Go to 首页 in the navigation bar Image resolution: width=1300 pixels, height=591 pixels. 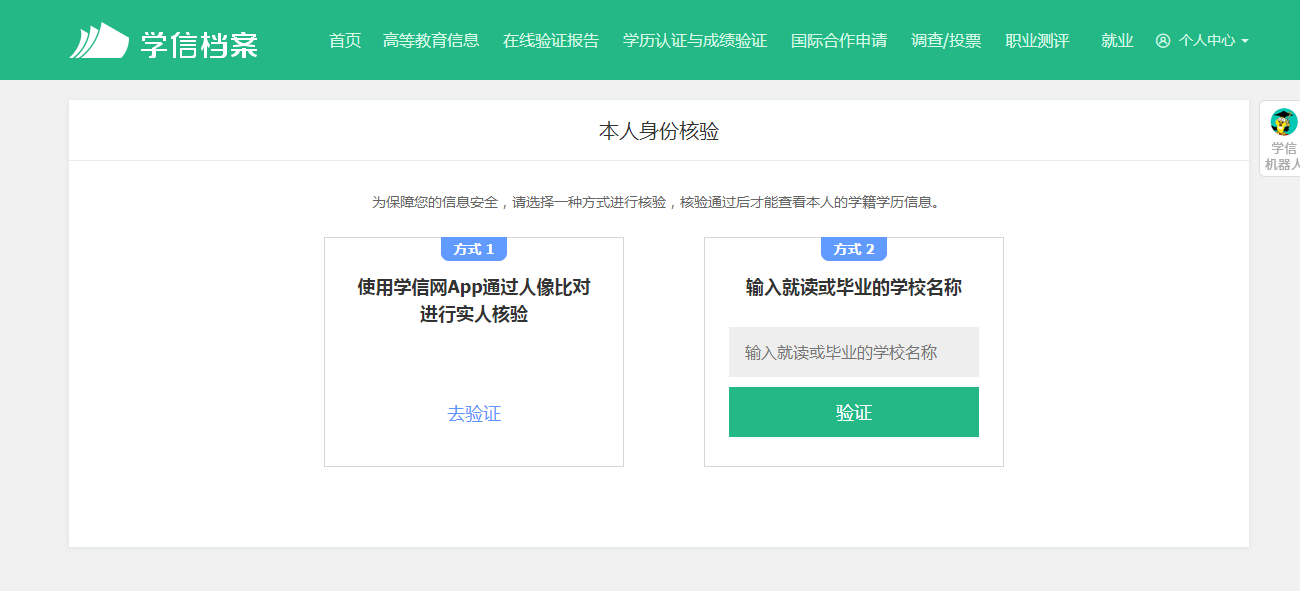pos(345,41)
